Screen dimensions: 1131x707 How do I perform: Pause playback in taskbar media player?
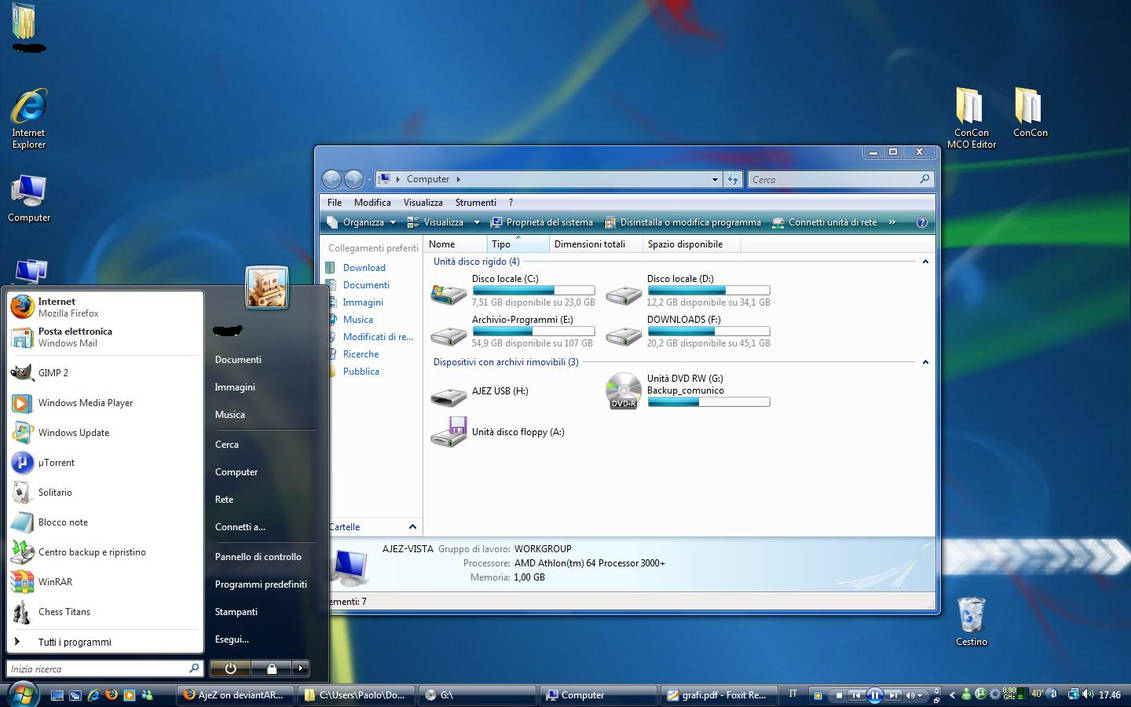(874, 695)
